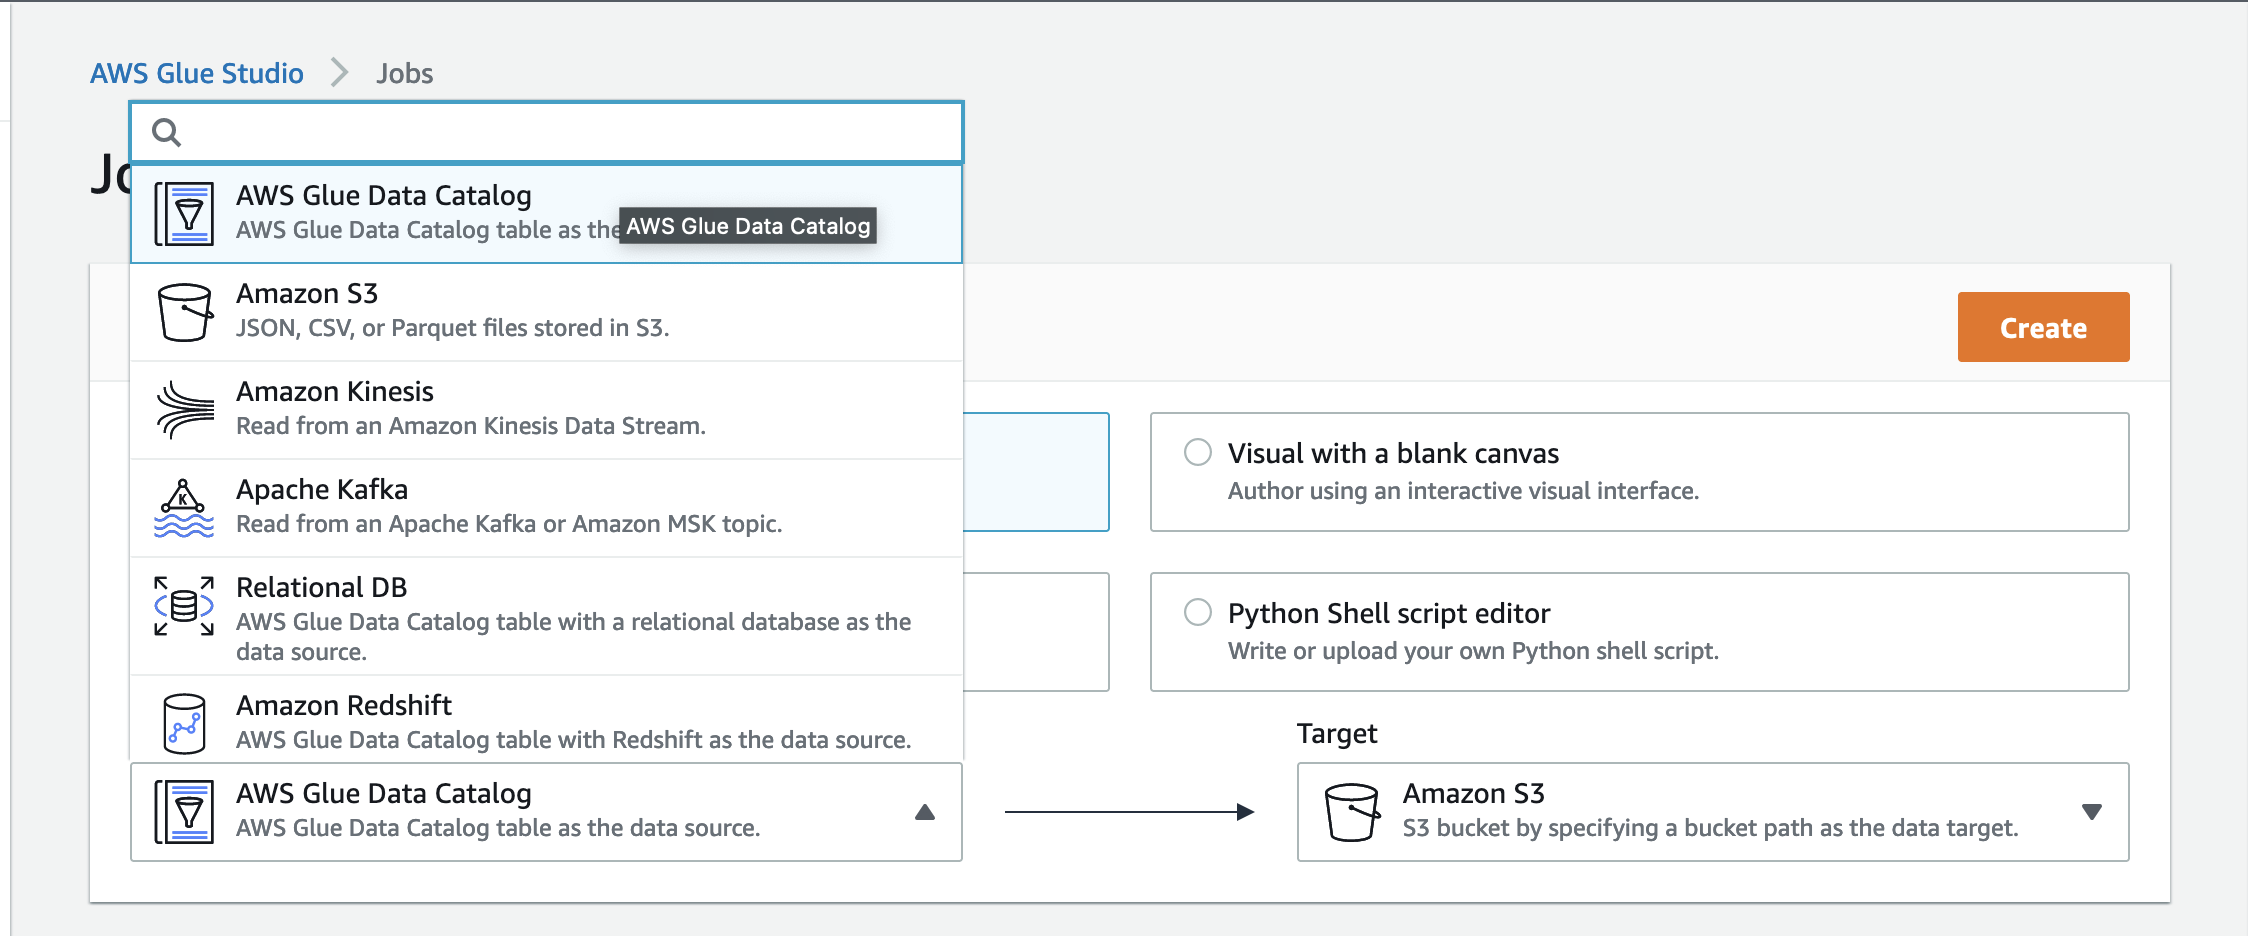Image resolution: width=2248 pixels, height=936 pixels.
Task: Click inside the source search input field
Action: coord(570,133)
